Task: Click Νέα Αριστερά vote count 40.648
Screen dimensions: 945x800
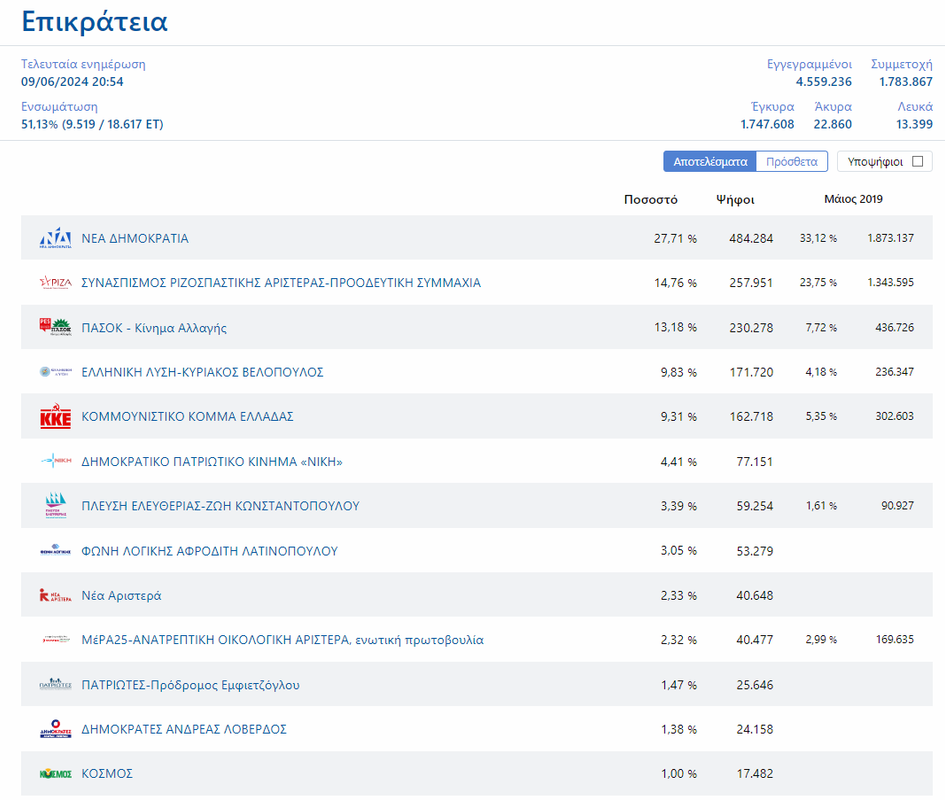Action: coord(755,595)
